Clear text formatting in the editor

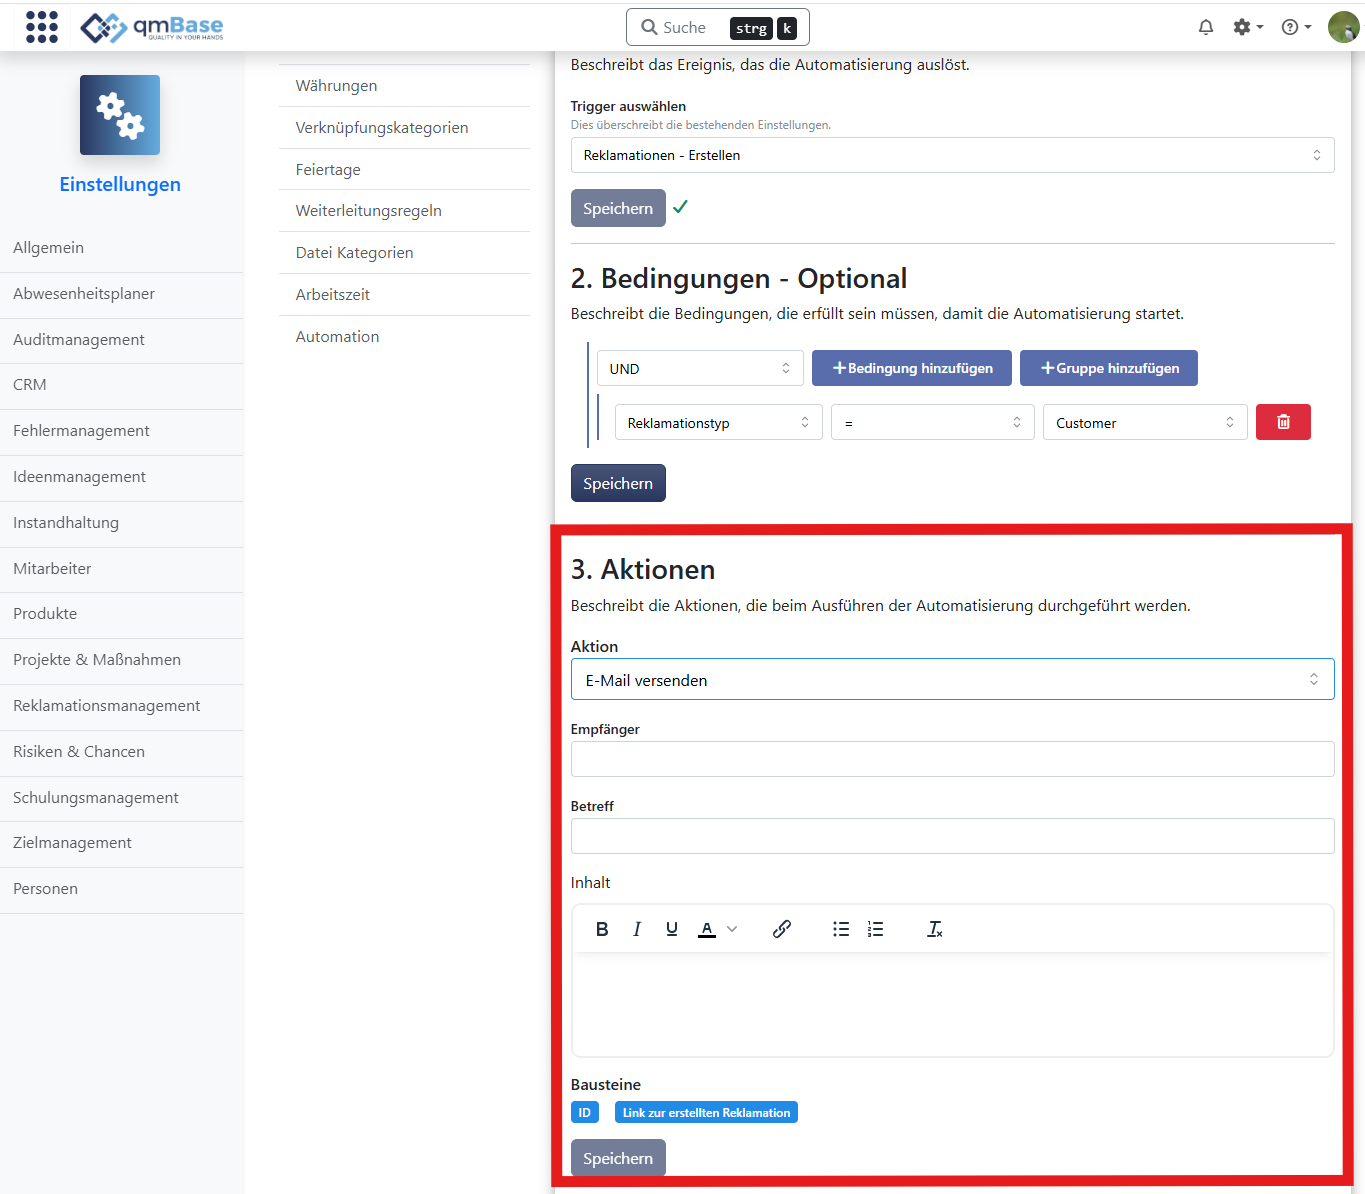[x=935, y=929]
